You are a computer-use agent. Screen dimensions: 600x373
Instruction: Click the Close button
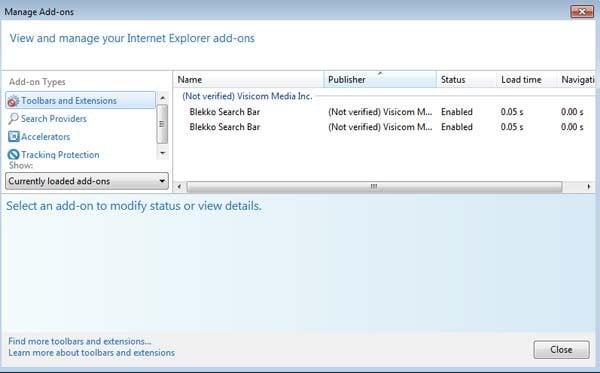click(561, 350)
